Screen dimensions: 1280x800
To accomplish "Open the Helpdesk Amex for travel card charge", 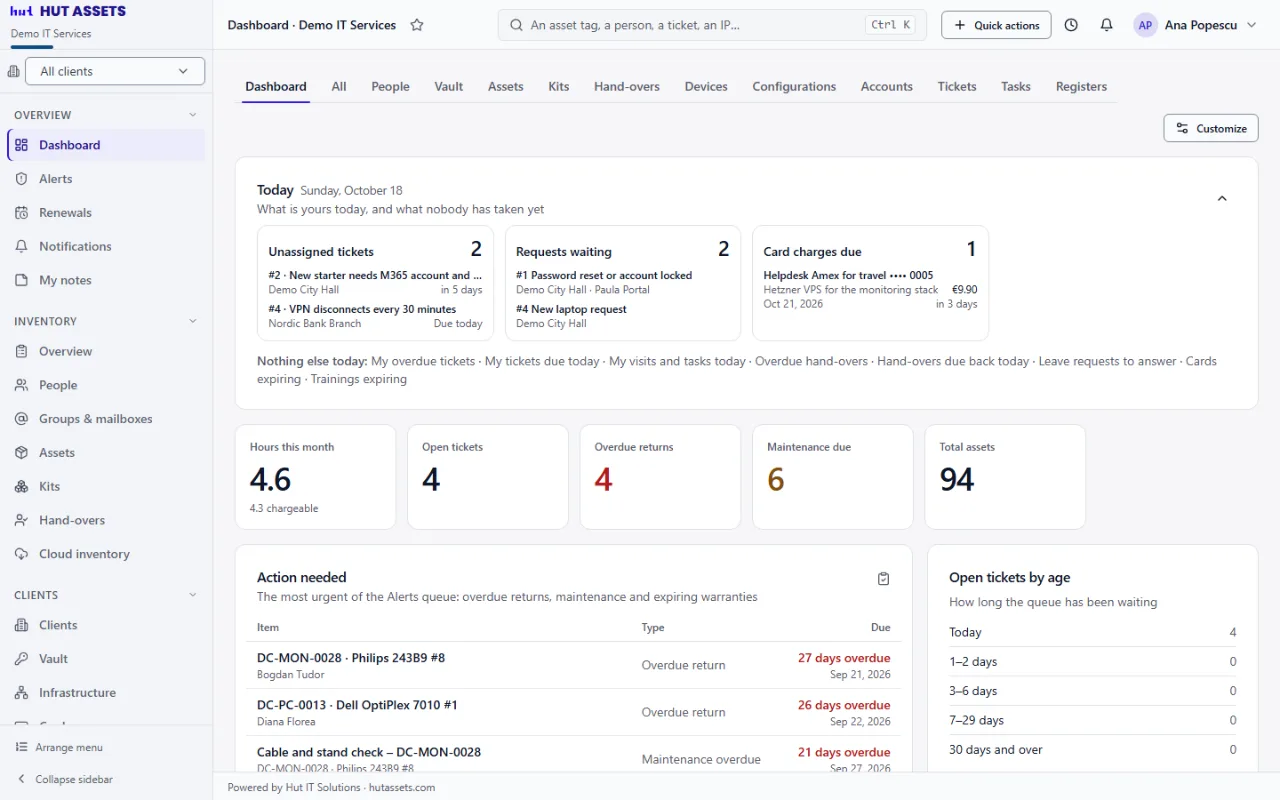I will pyautogui.click(x=870, y=289).
